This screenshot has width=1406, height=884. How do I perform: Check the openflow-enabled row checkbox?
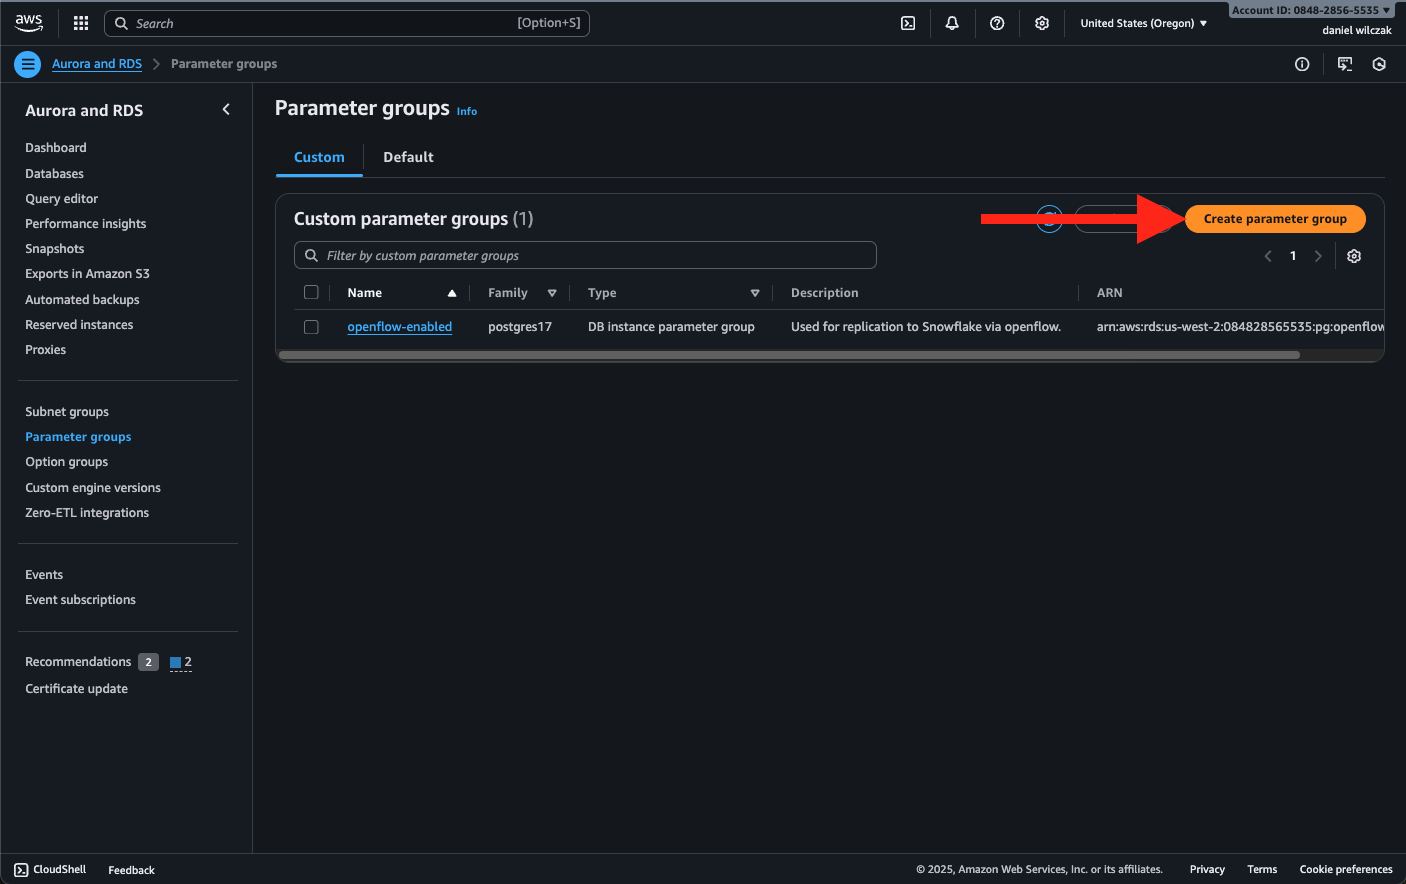click(x=311, y=327)
